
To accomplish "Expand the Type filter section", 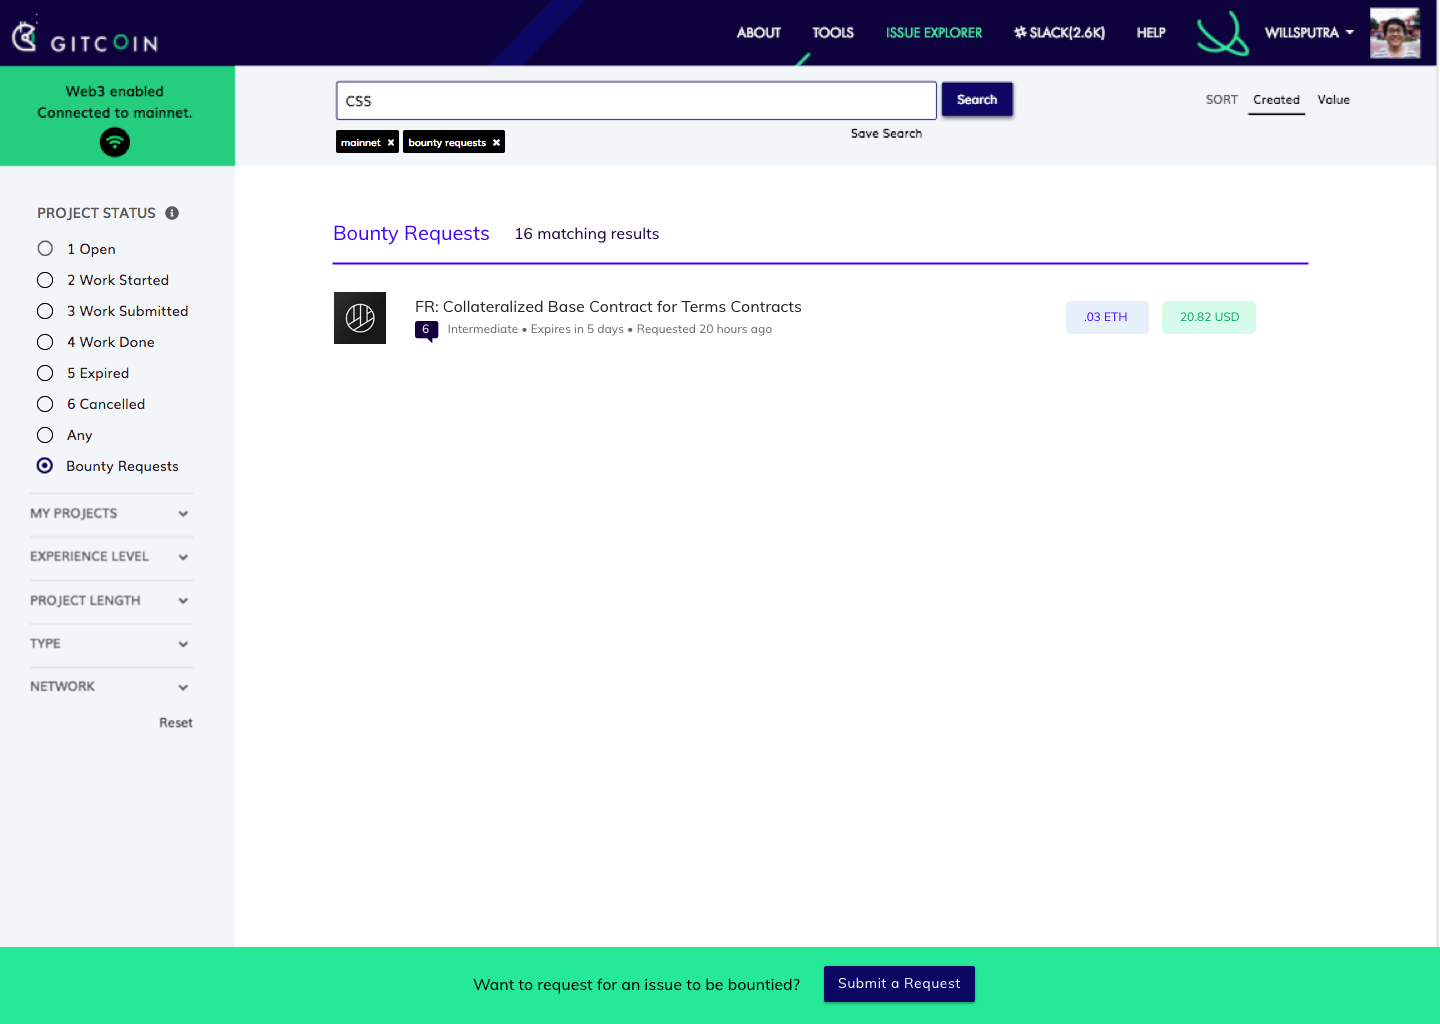I will click(110, 644).
